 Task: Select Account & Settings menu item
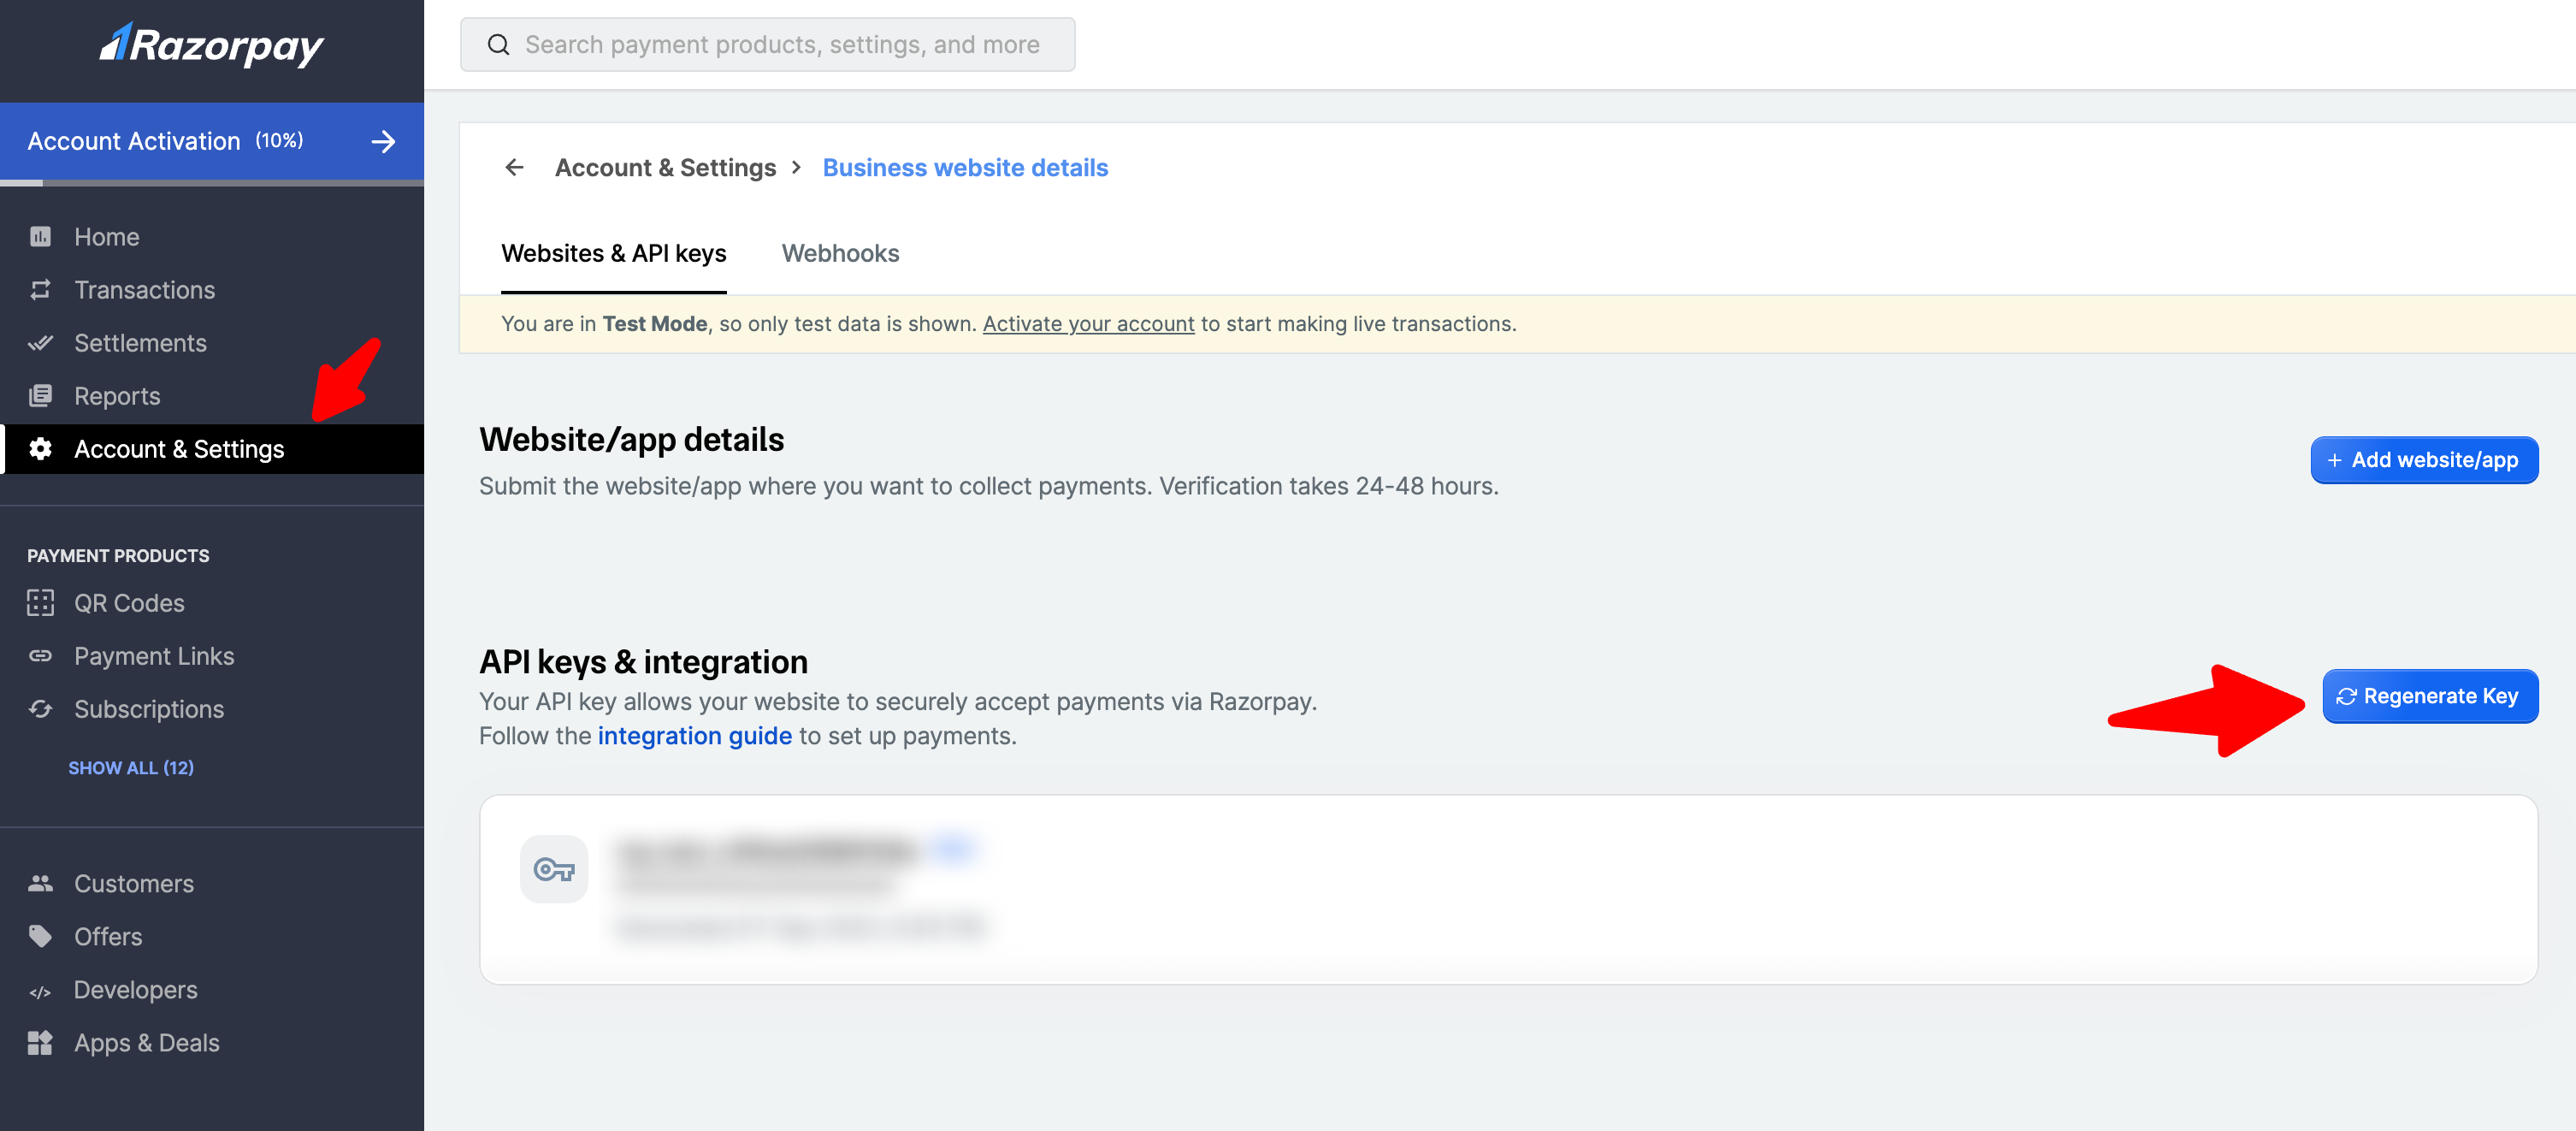[x=212, y=449]
